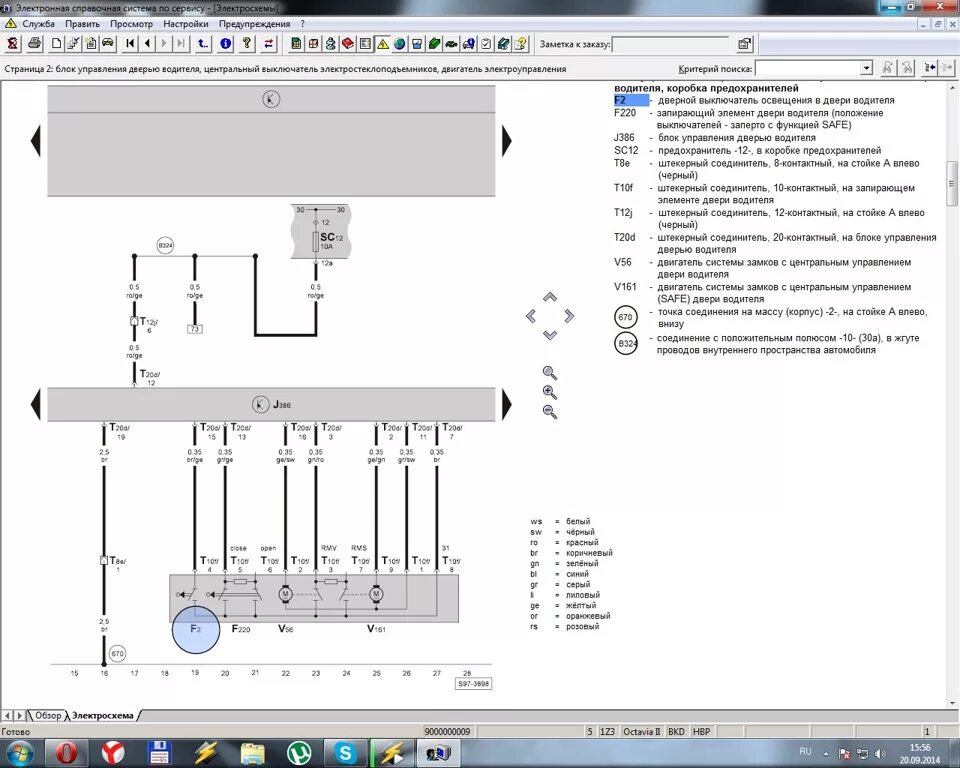960x768 pixels.
Task: Open Yandex browser from the taskbar
Action: click(x=113, y=753)
